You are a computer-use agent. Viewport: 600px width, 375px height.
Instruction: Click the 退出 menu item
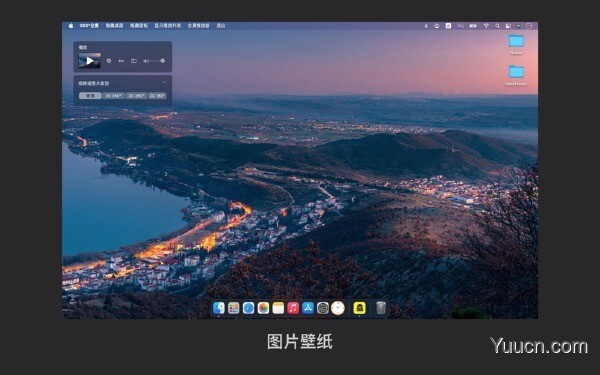point(221,26)
